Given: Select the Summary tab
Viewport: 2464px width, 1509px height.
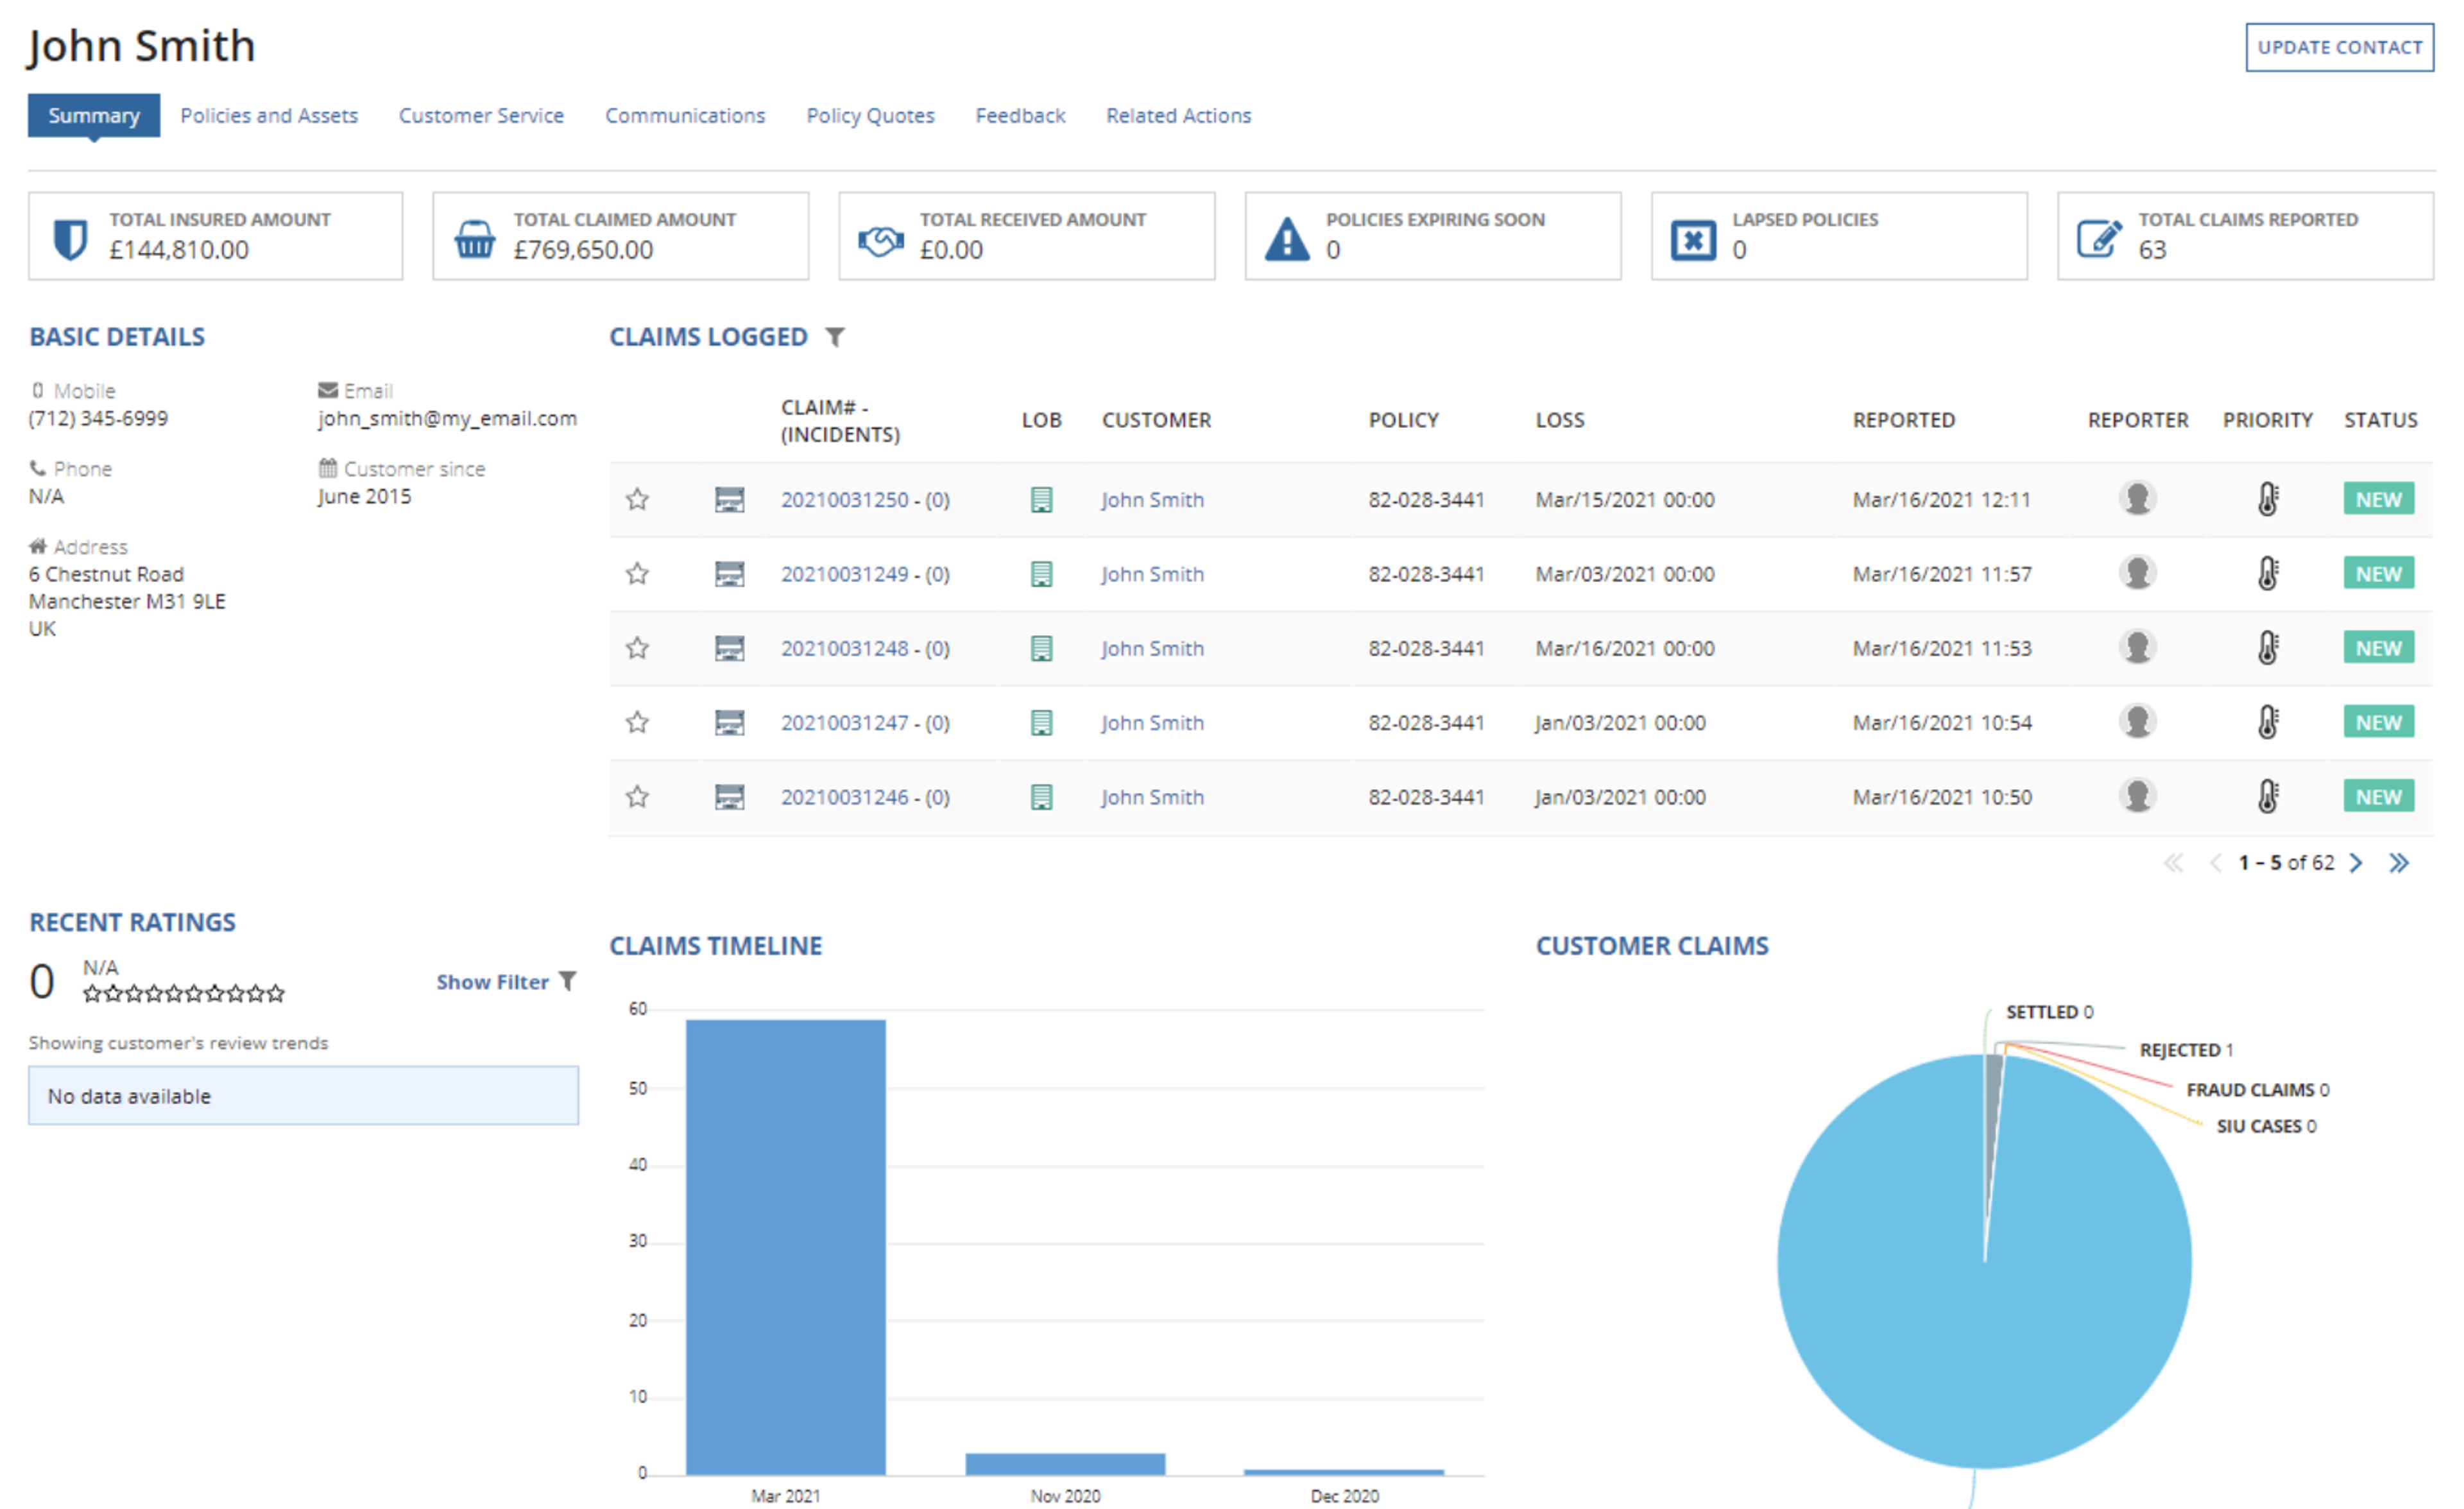Looking at the screenshot, I should click(x=94, y=116).
